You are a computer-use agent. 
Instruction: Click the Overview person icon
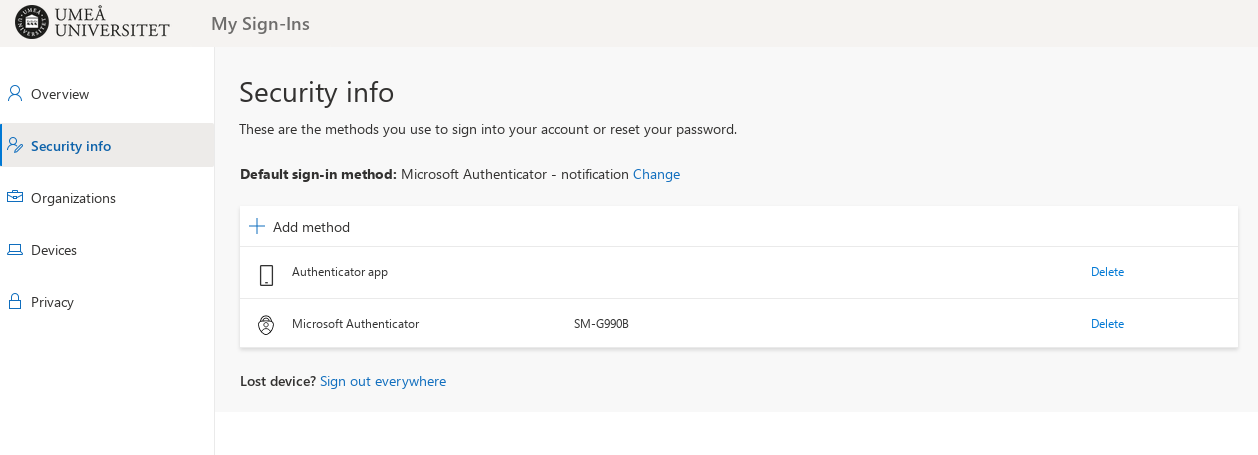click(15, 93)
